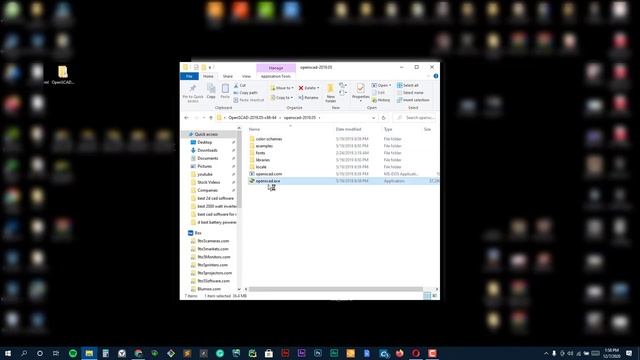Click the Manage contextual tab
This screenshot has width=640, height=360.
click(x=276, y=68)
